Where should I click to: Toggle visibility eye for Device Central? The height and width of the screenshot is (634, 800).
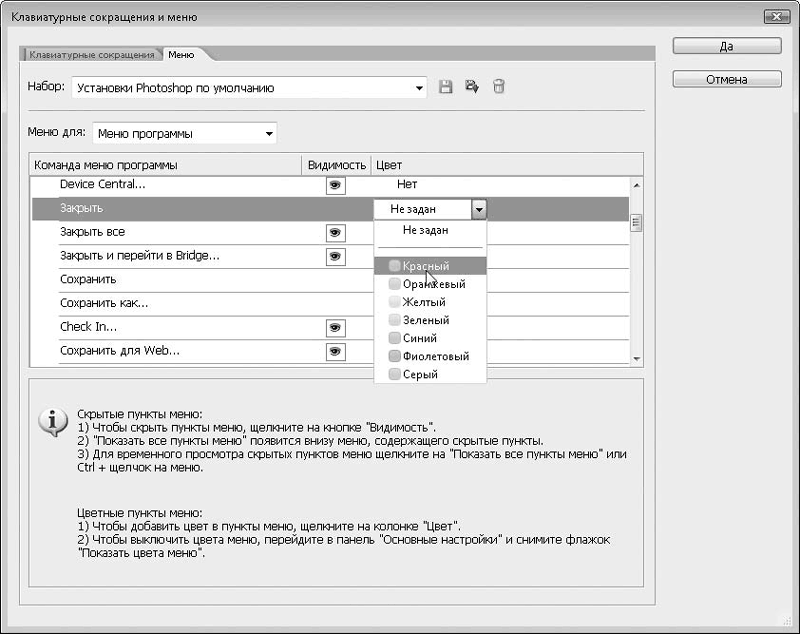(335, 185)
